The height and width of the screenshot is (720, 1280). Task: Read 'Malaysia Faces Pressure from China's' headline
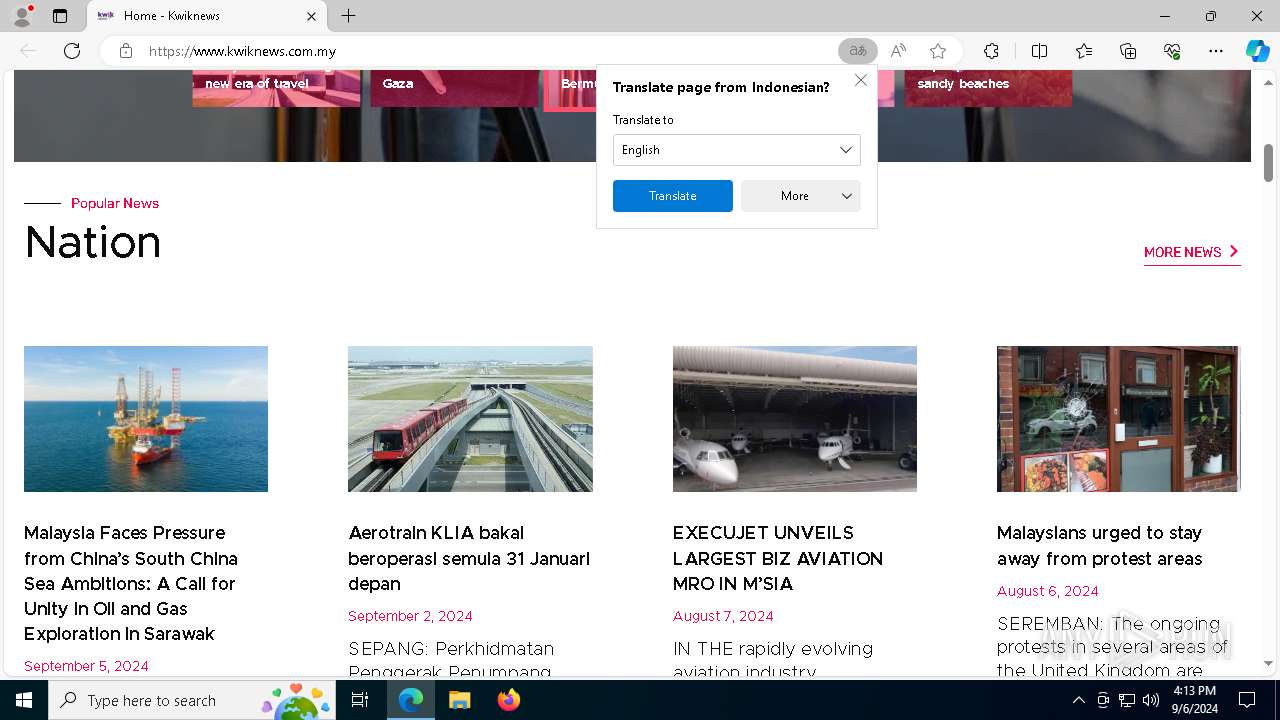(131, 583)
